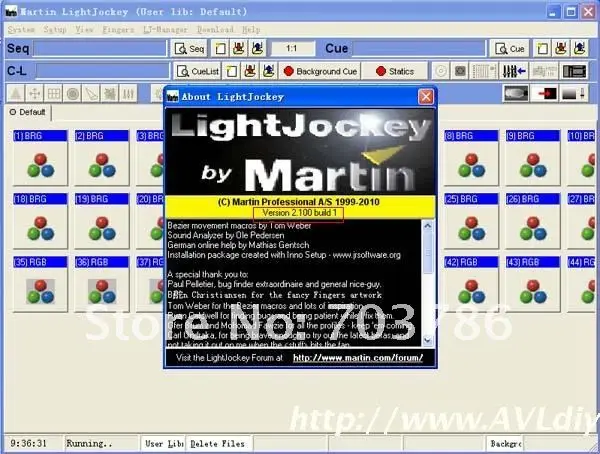The width and height of the screenshot is (600, 454).
Task: Select fixture (1) BRG
Action: point(40,158)
